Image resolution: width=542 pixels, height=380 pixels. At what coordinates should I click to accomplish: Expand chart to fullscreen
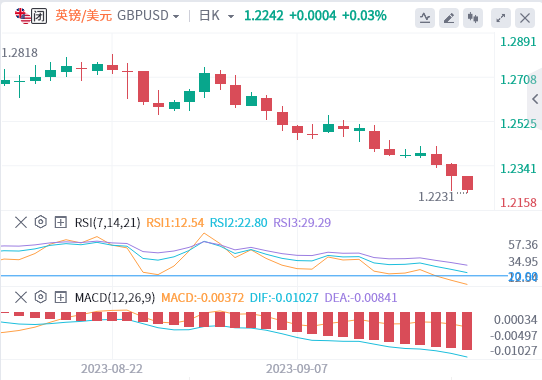501,18
